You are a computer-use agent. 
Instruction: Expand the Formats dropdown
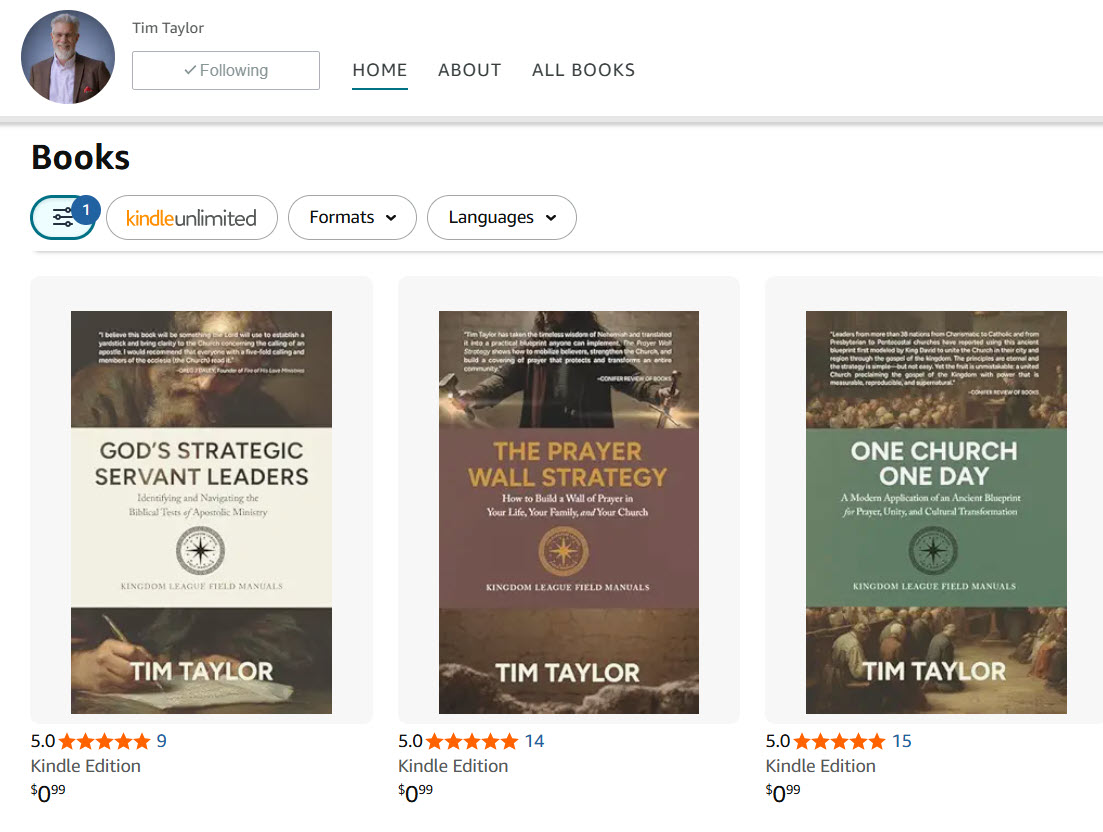[x=352, y=217]
